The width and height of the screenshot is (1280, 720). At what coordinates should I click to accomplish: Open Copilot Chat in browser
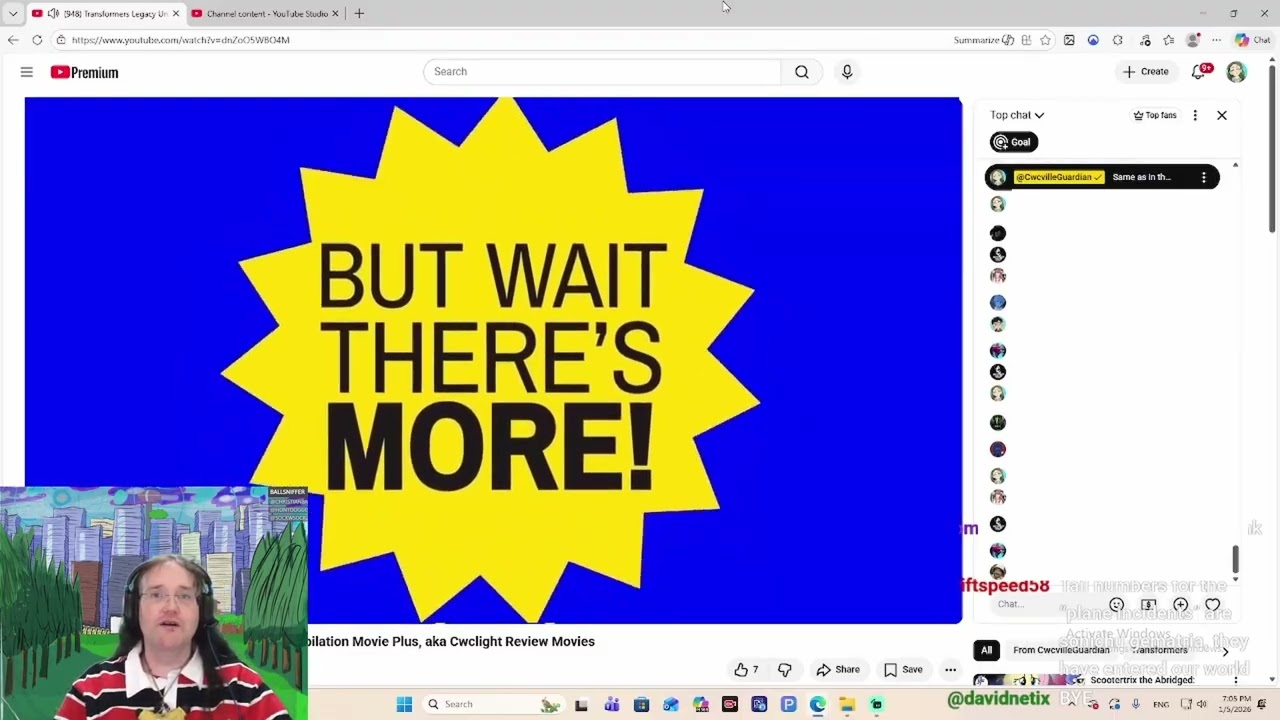tap(1252, 40)
